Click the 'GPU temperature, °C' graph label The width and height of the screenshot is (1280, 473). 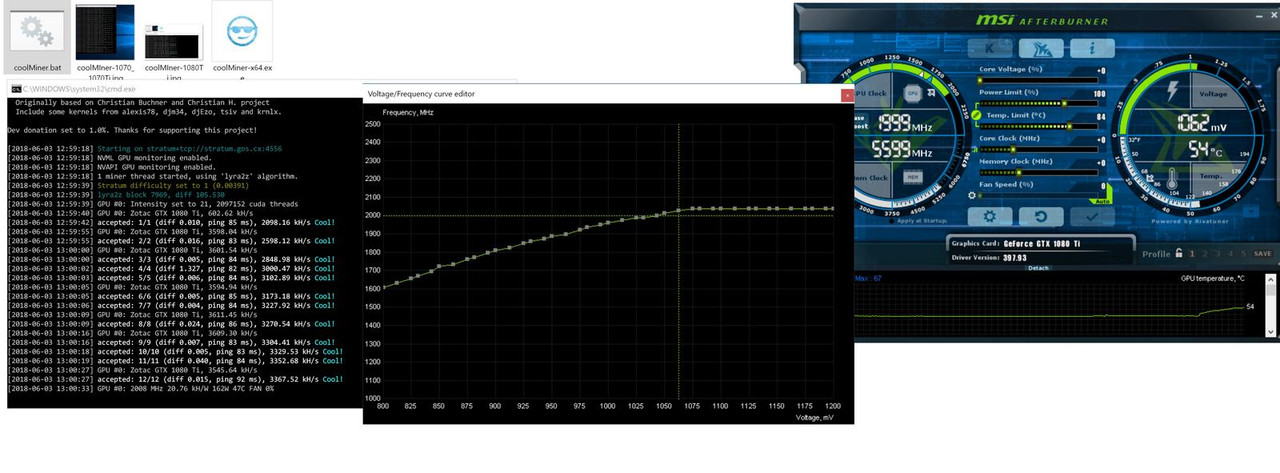click(x=1212, y=278)
